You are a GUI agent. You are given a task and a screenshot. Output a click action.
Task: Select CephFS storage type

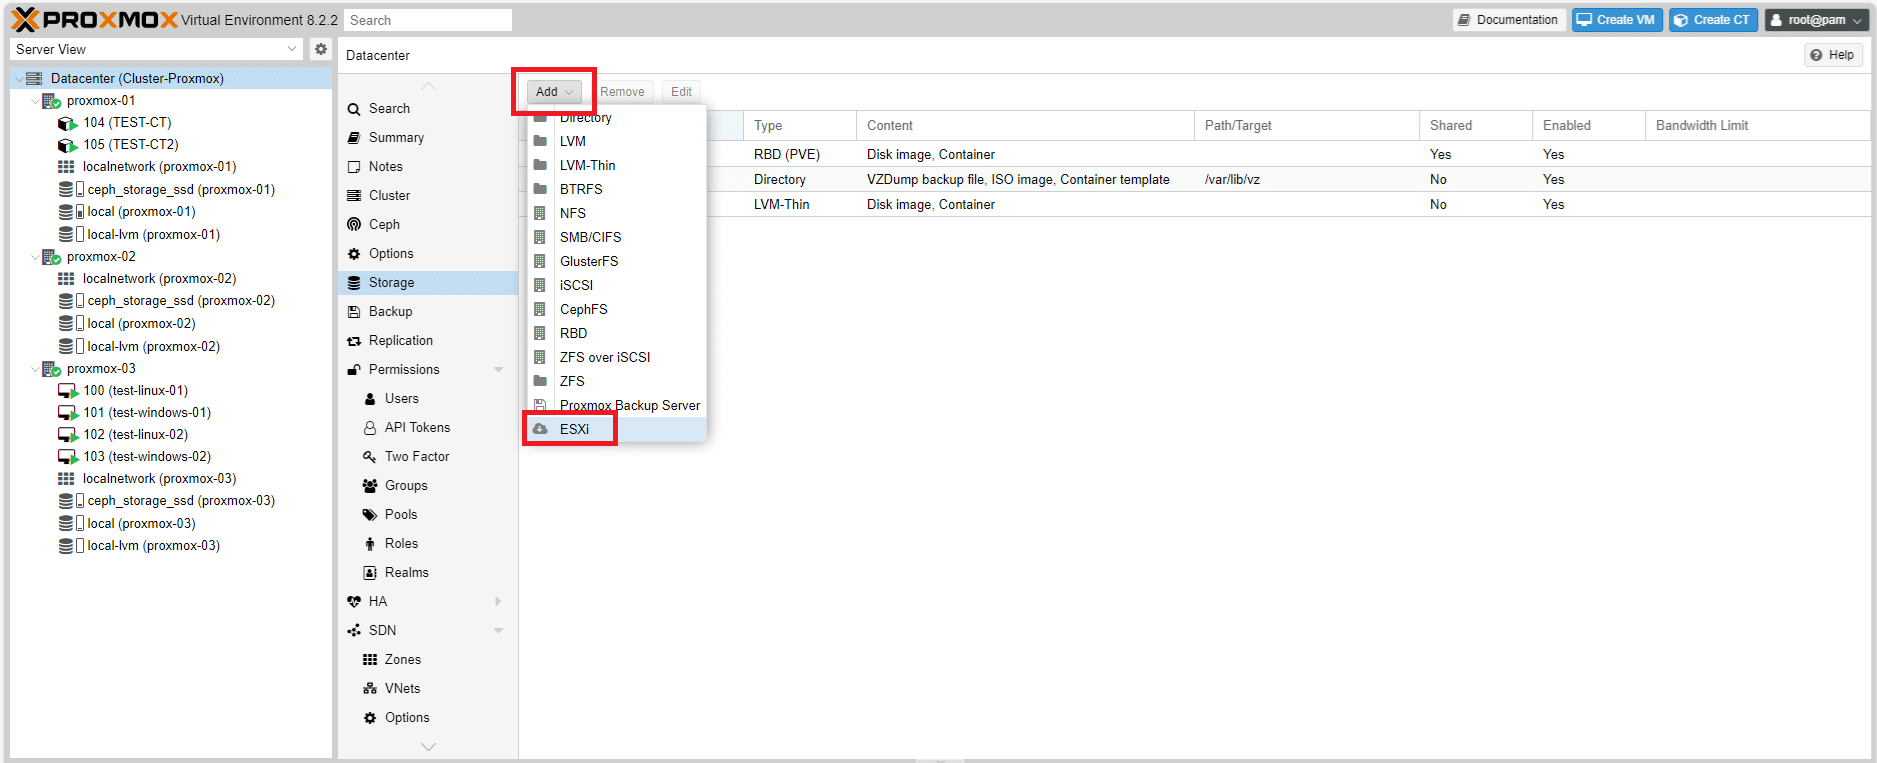click(617, 309)
